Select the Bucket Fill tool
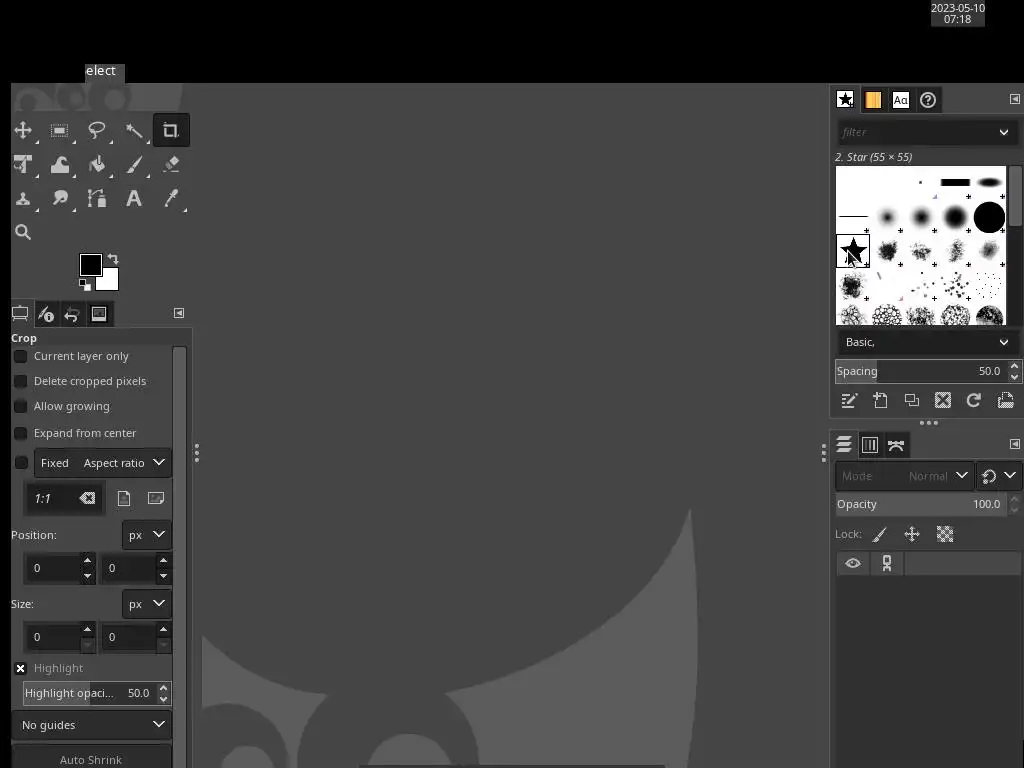Screen dimensions: 1024x768 coord(97,164)
